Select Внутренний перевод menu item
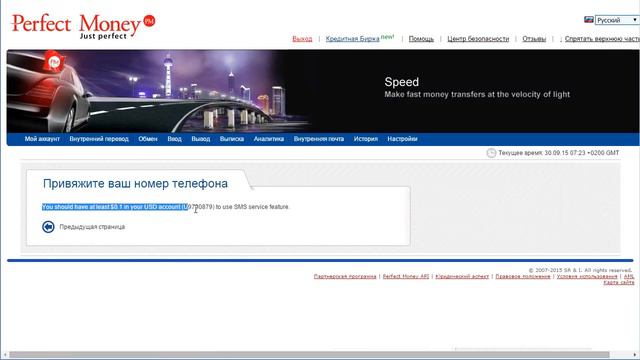The width and height of the screenshot is (640, 360). click(99, 139)
